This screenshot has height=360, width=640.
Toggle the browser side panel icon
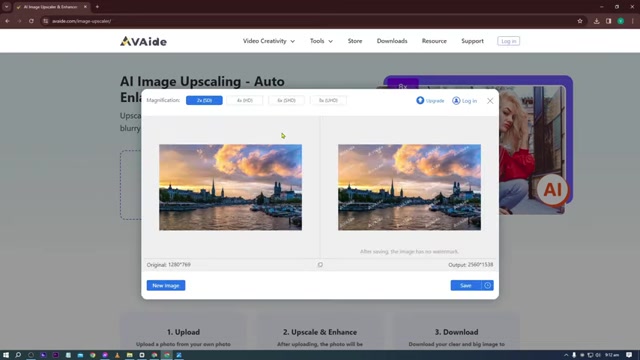pyautogui.click(x=608, y=21)
